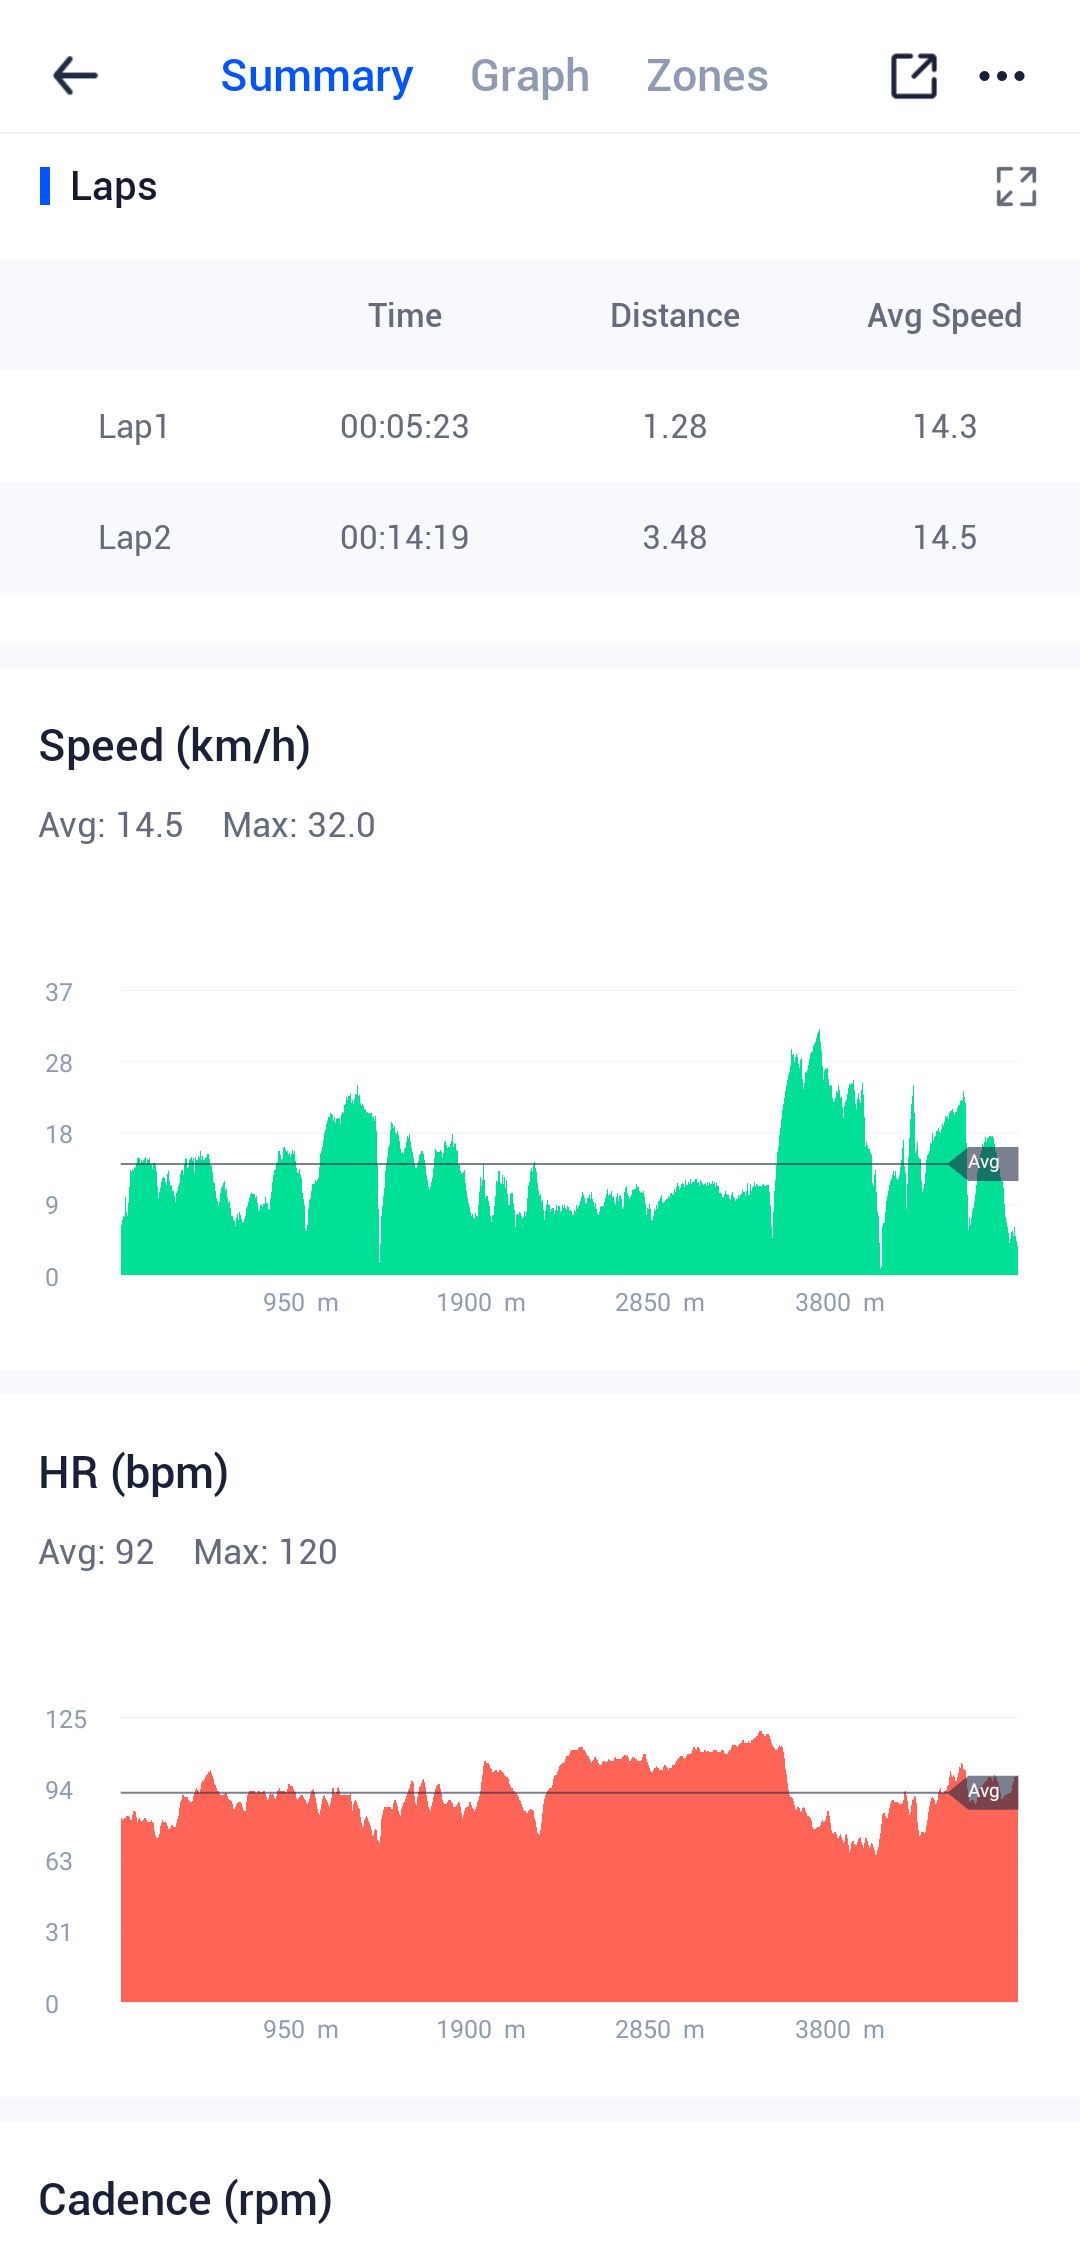Tap the Speed (km/h) section title
This screenshot has width=1080, height=2260.
click(174, 746)
